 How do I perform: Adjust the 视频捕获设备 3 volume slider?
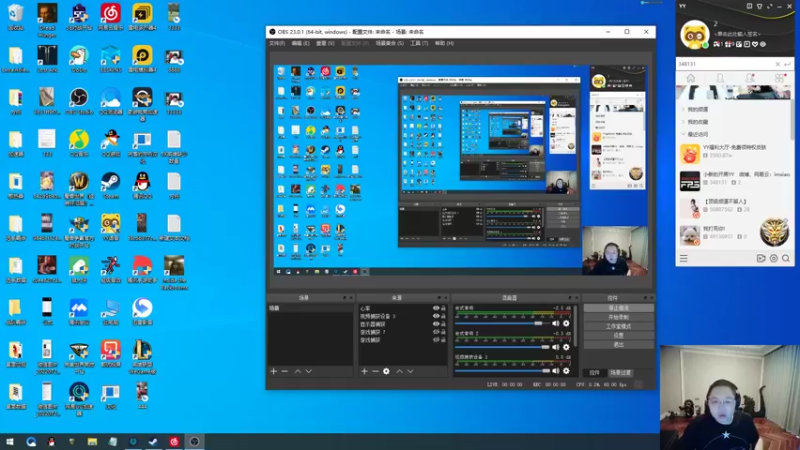click(x=502, y=371)
